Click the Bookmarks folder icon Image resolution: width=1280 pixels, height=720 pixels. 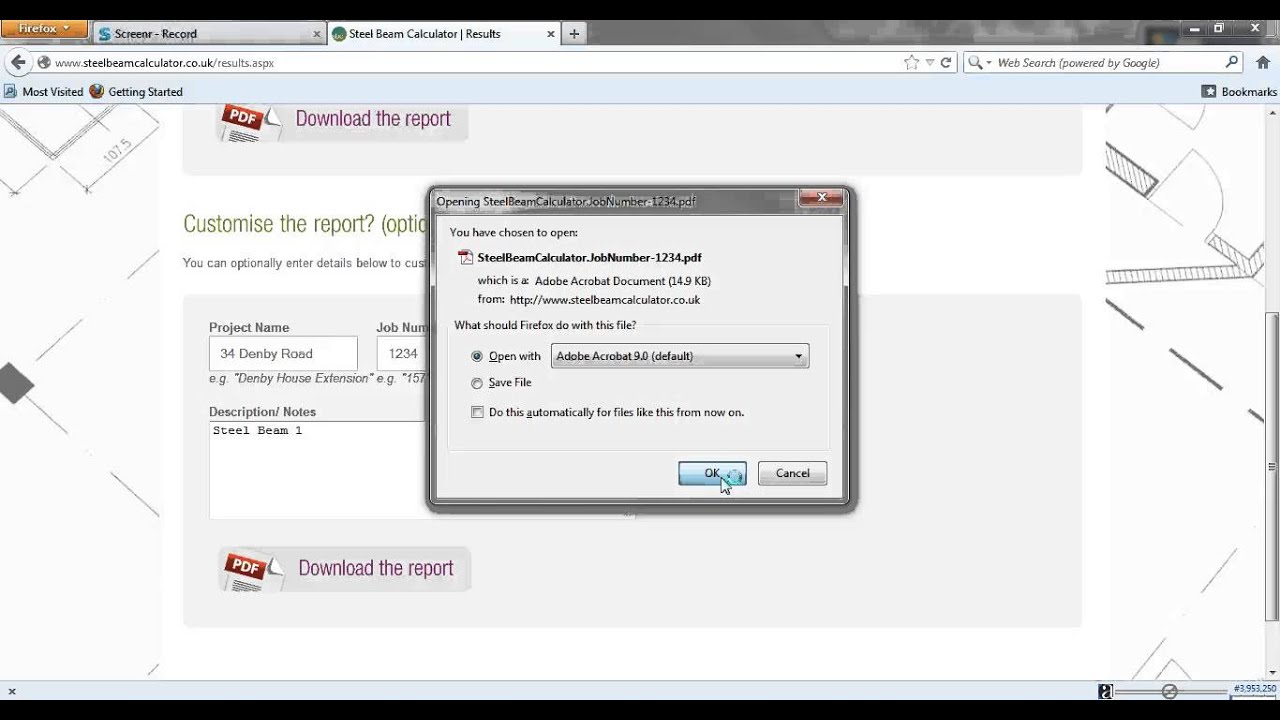pos(1208,91)
